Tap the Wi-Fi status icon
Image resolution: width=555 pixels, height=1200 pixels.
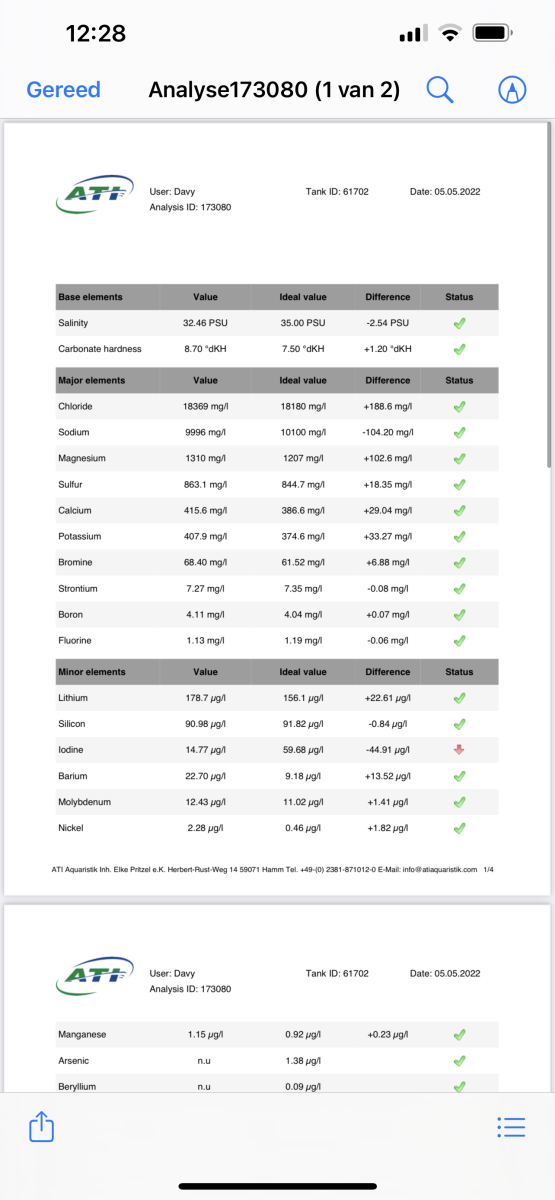click(450, 34)
